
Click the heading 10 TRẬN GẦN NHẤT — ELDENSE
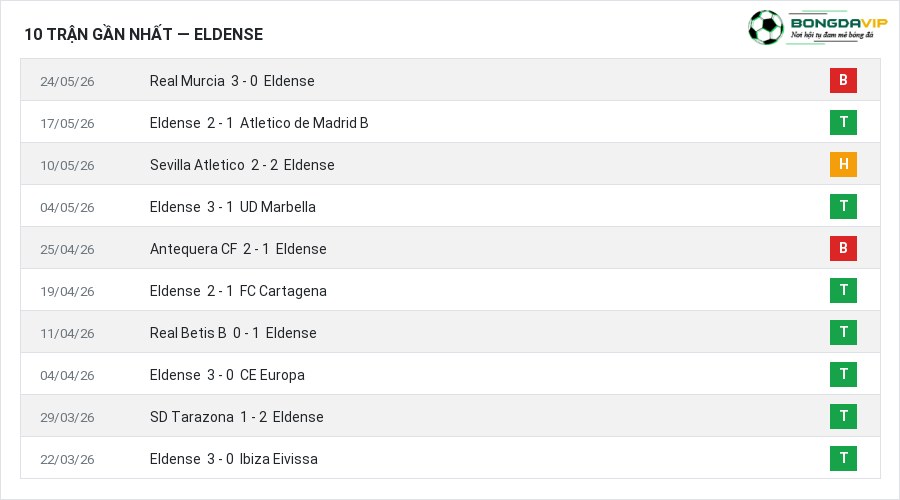coord(143,34)
